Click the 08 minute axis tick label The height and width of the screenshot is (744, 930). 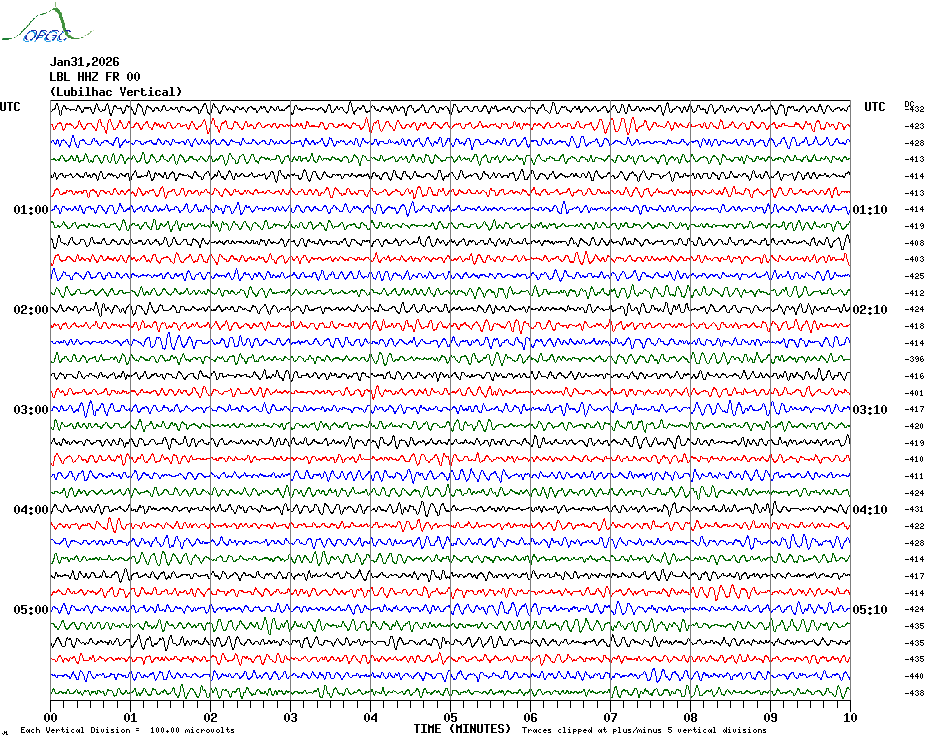tap(690, 718)
